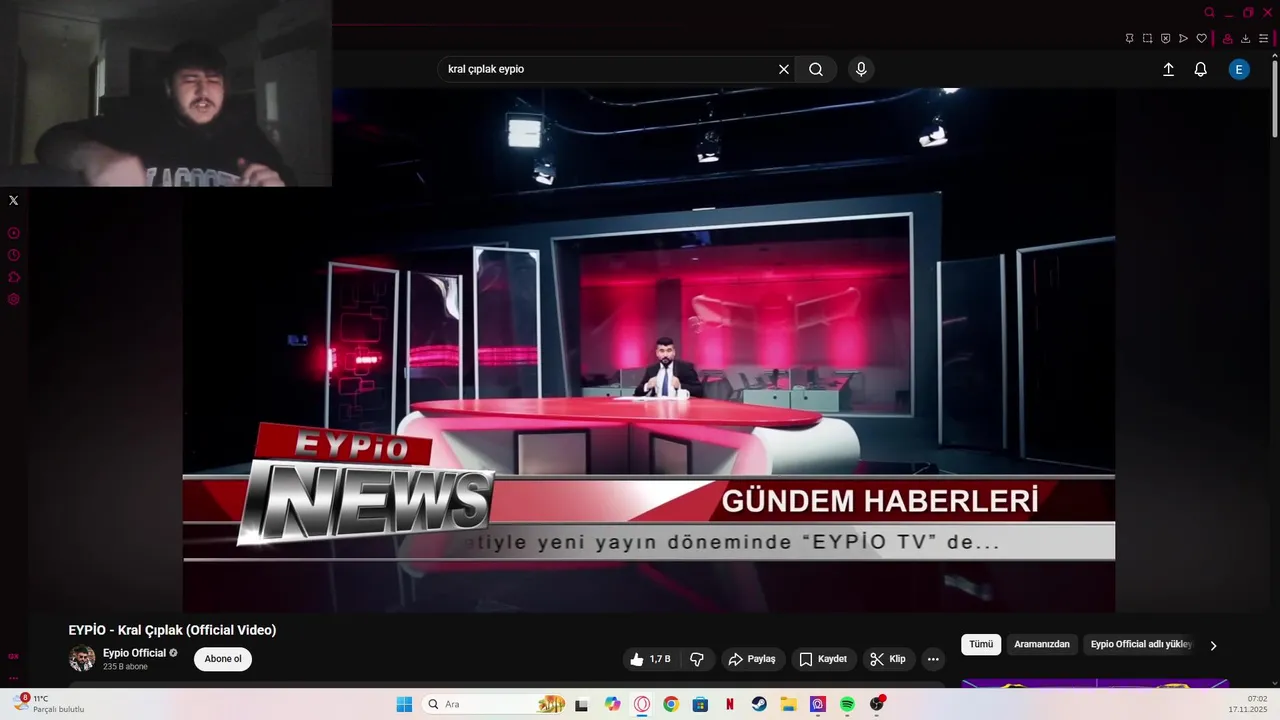Click the taskbar search box 'Ara'
This screenshot has width=1280, height=720.
[x=495, y=704]
